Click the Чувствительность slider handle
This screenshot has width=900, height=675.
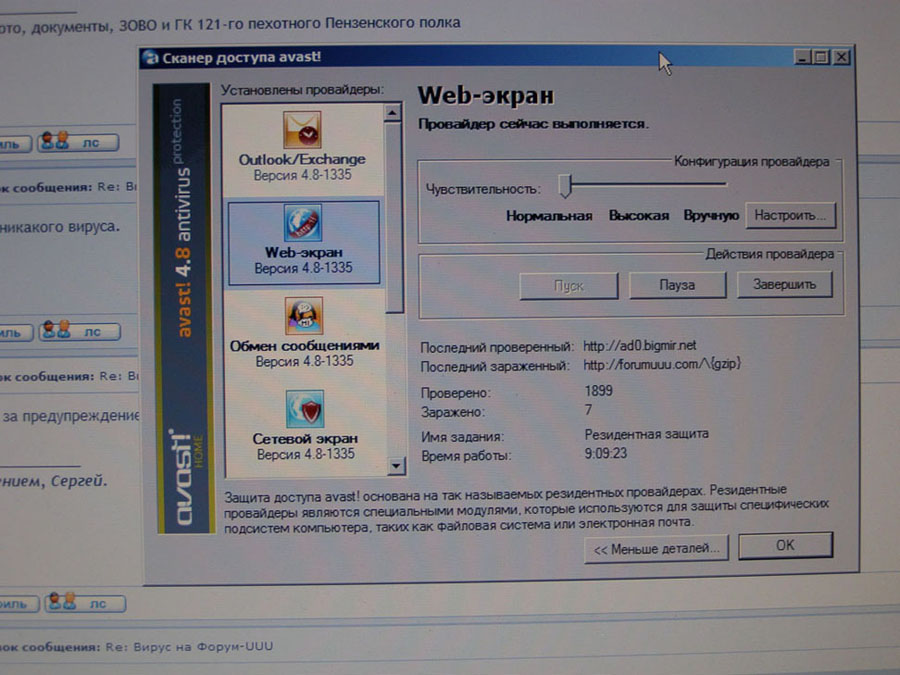pyautogui.click(x=565, y=185)
